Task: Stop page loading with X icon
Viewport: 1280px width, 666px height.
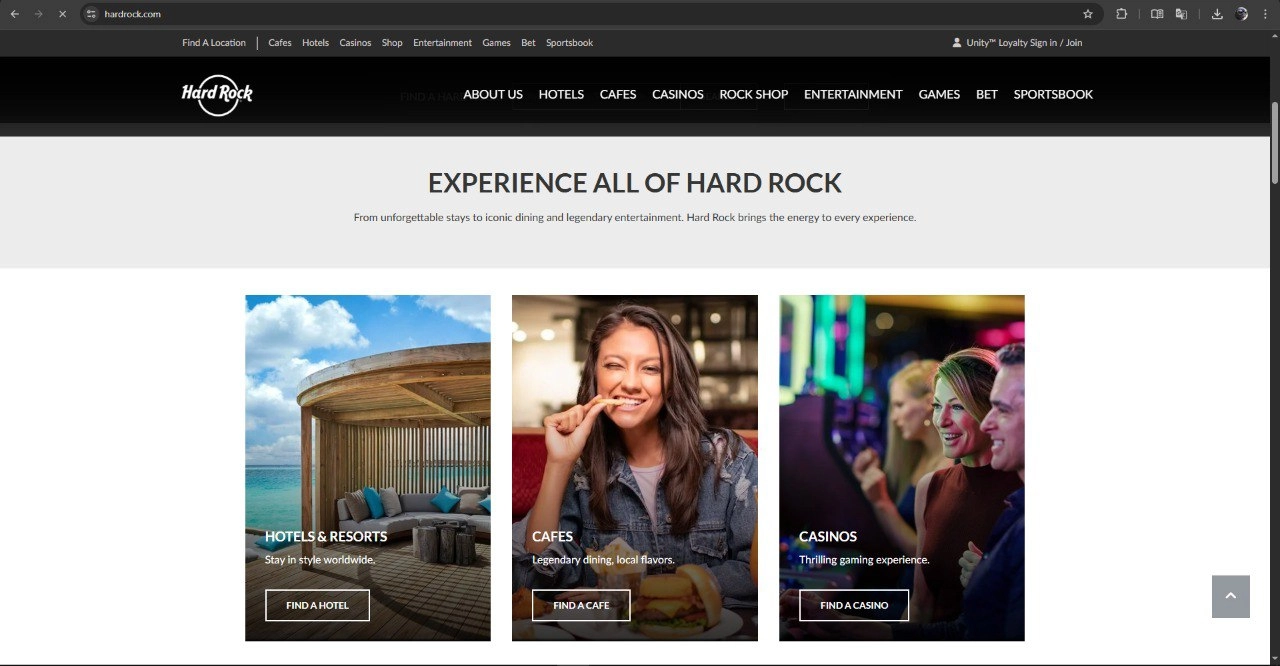Action: 62,14
